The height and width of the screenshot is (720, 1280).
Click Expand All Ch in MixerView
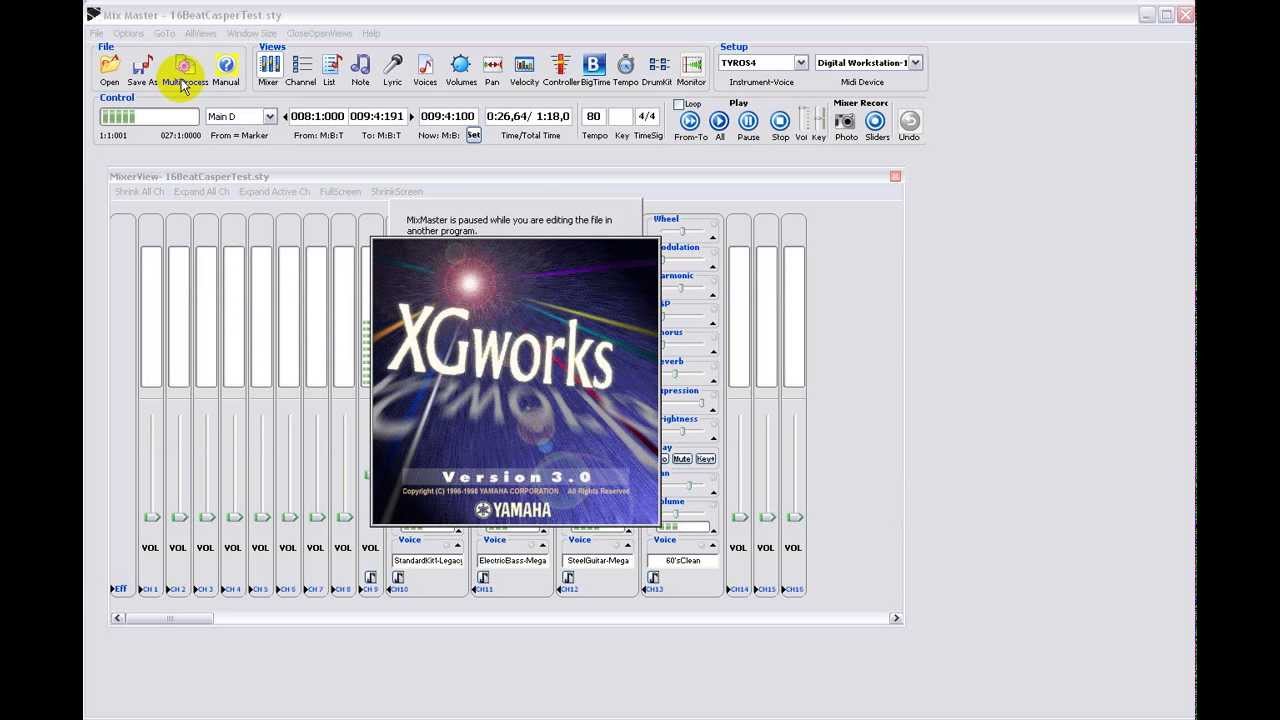click(201, 192)
